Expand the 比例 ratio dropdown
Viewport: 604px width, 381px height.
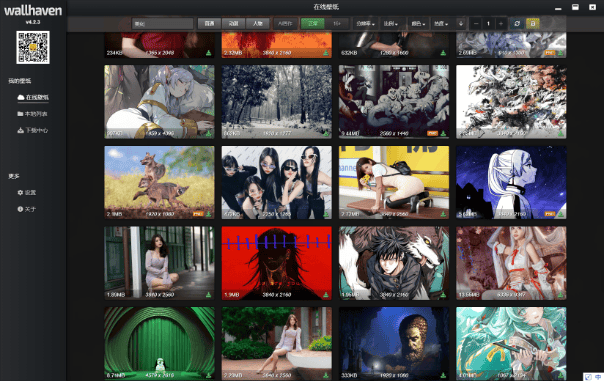[390, 23]
